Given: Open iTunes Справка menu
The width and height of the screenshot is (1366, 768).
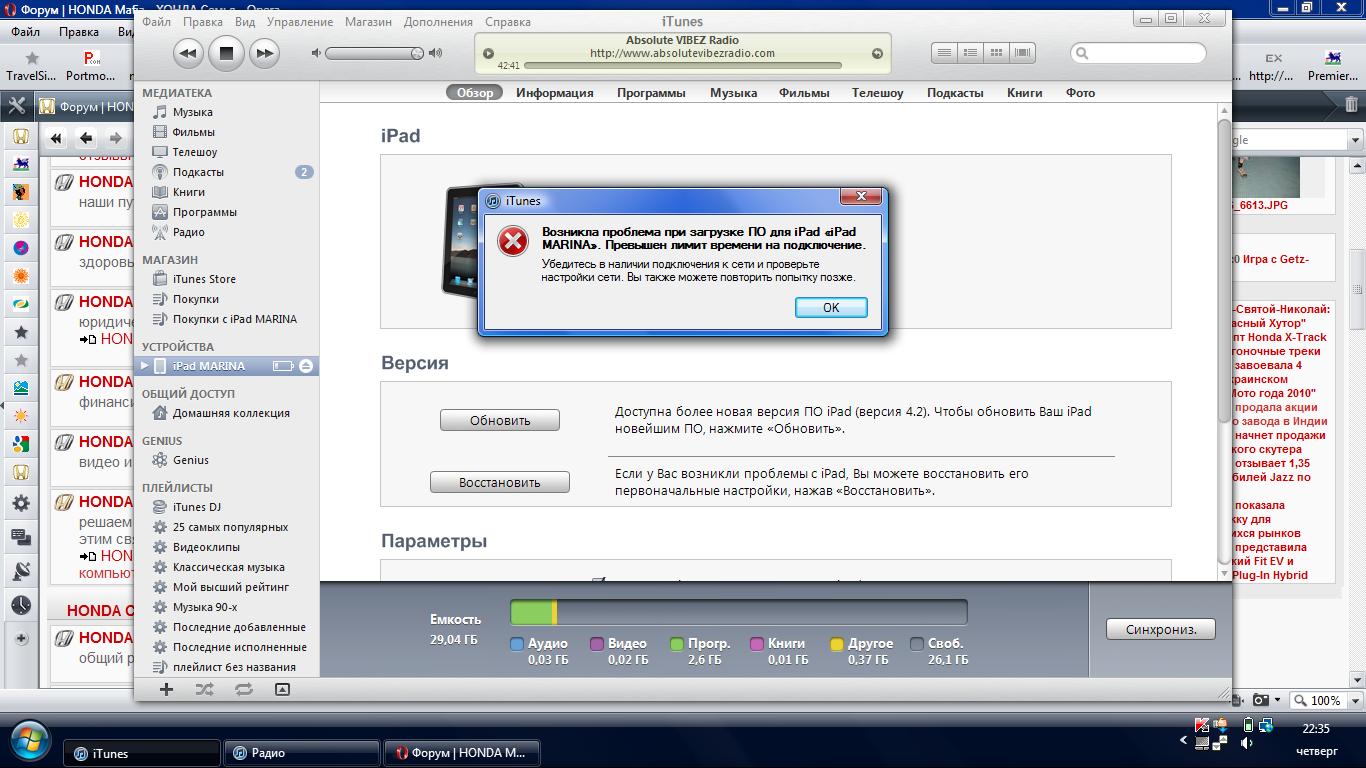Looking at the screenshot, I should (x=507, y=21).
